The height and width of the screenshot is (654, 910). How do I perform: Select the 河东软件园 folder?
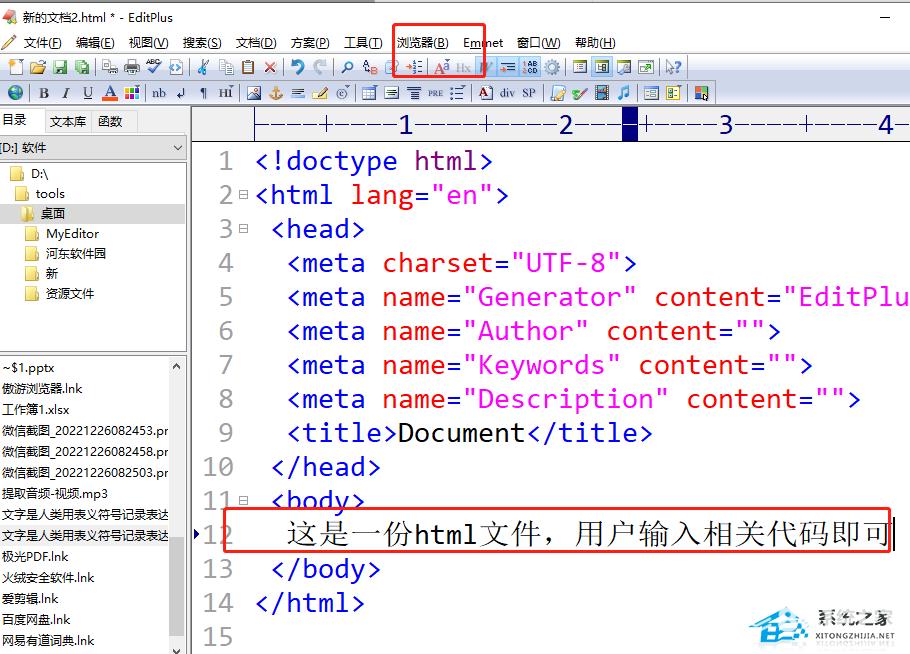(x=75, y=254)
